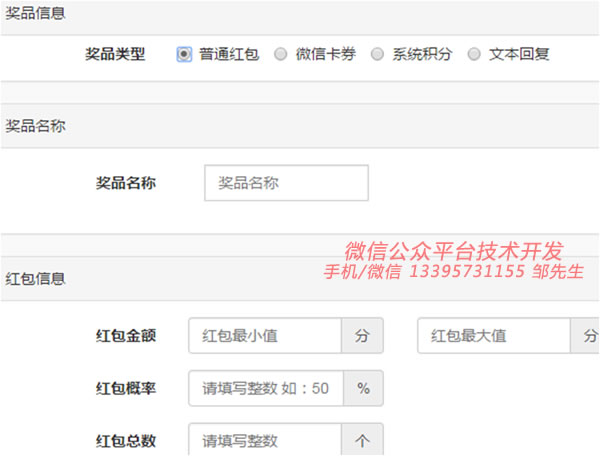Click the 个 unit addon beside 红包总数
The width and height of the screenshot is (600, 456).
click(x=362, y=440)
